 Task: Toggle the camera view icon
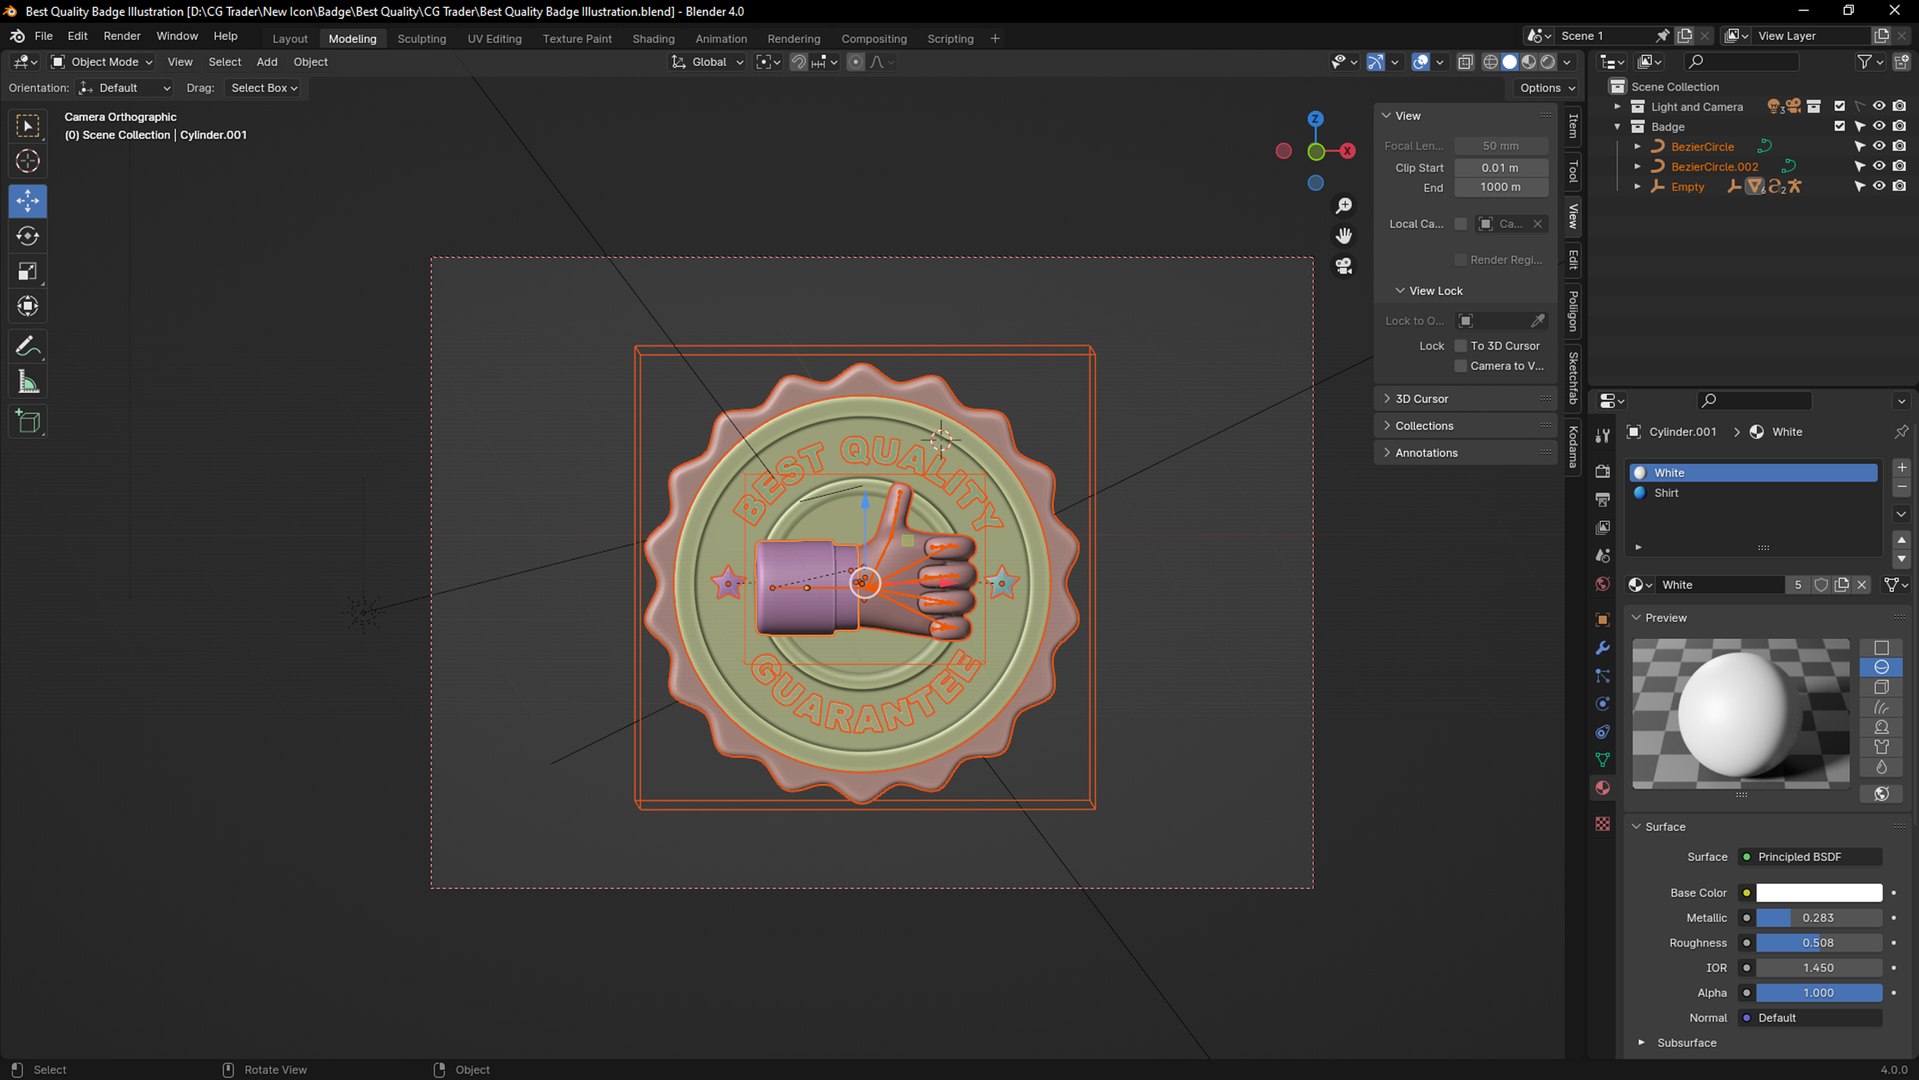1344,266
